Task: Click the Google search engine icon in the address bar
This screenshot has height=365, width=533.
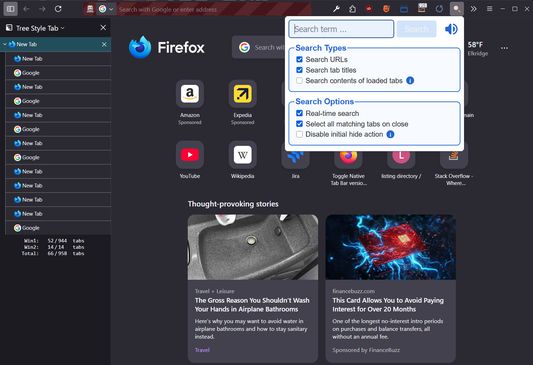Action: [x=102, y=9]
